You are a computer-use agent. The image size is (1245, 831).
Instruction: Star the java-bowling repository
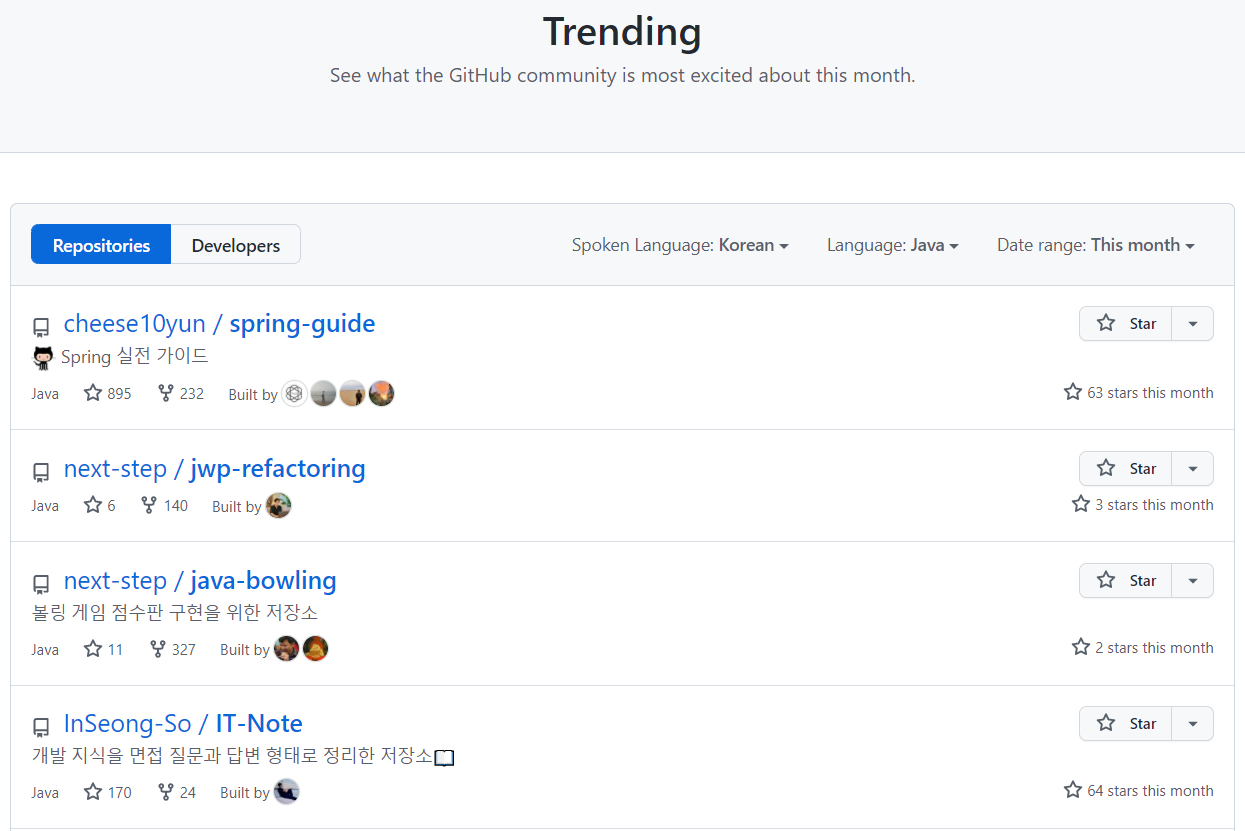point(1126,580)
